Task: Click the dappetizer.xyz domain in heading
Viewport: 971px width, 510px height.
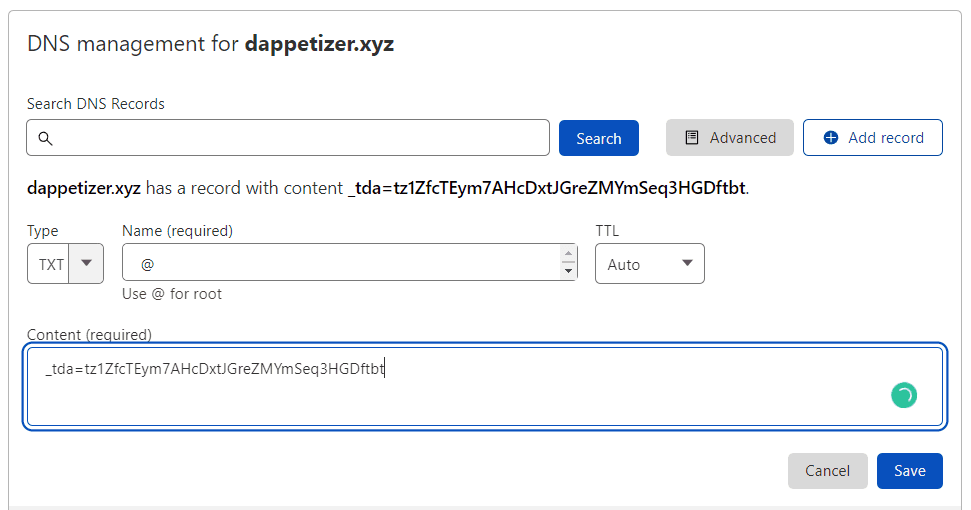Action: pyautogui.click(x=319, y=44)
